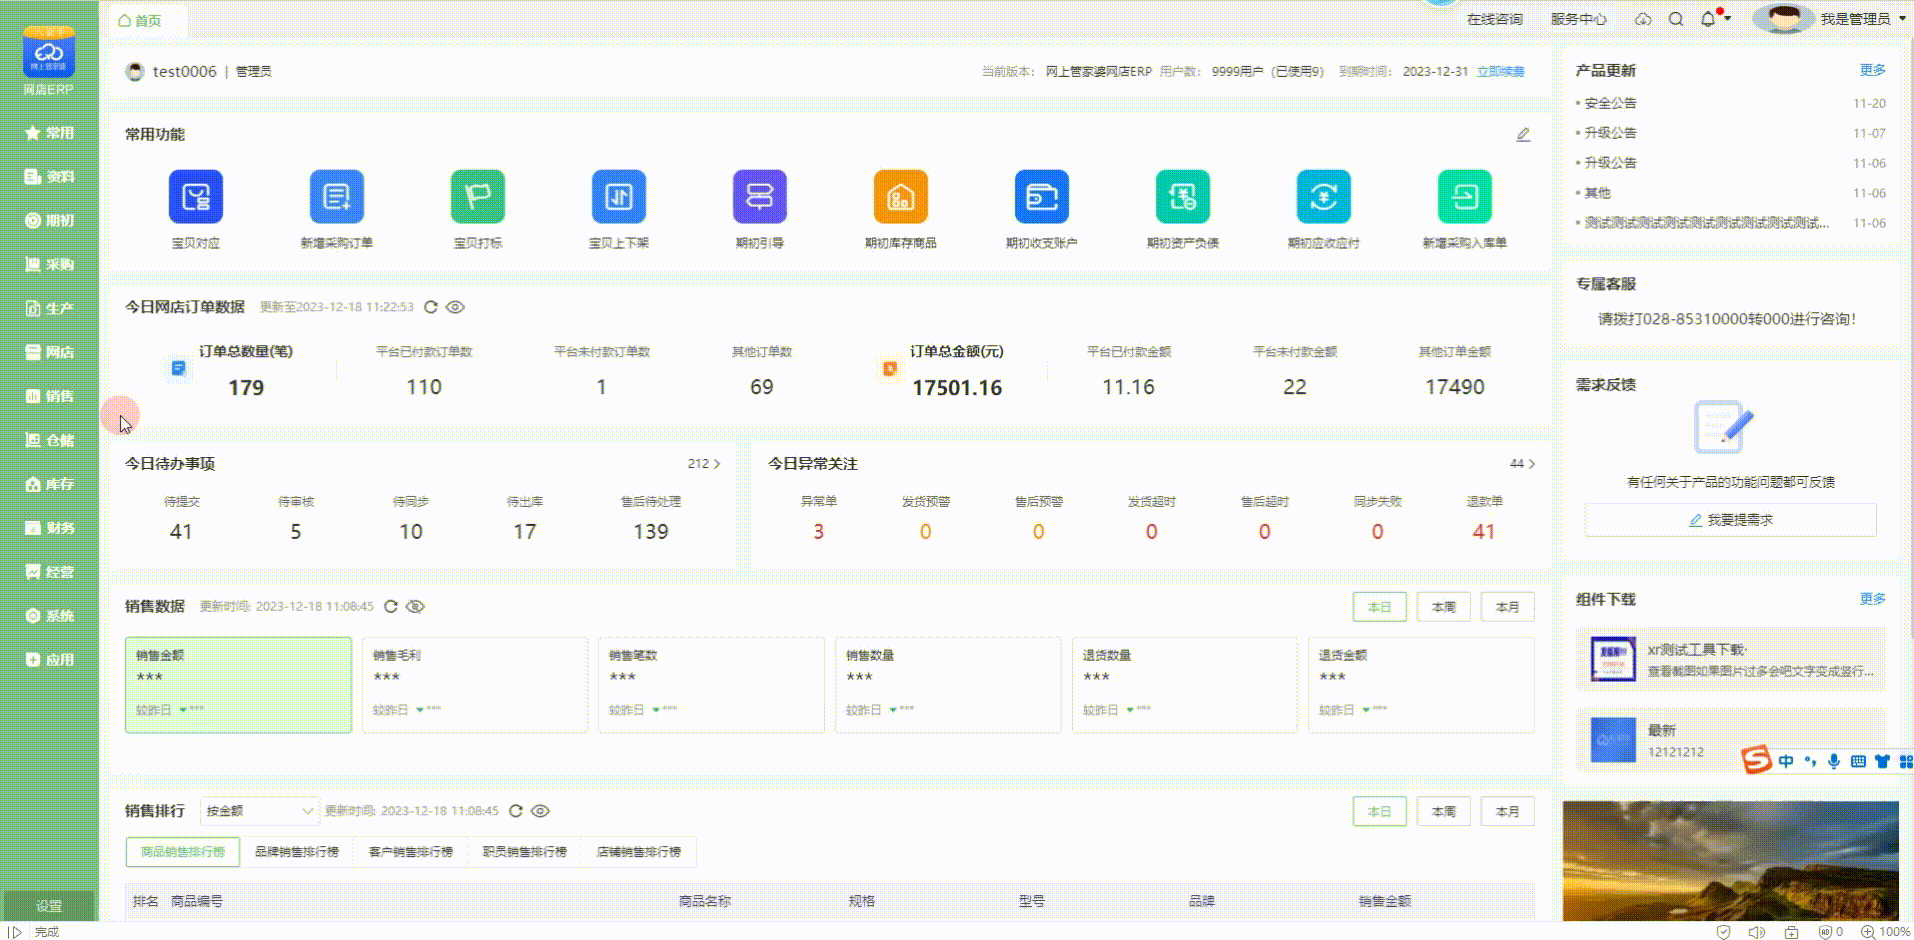Show hidden values in 销售数据 via eye icon
1914x940 pixels.
tap(416, 606)
